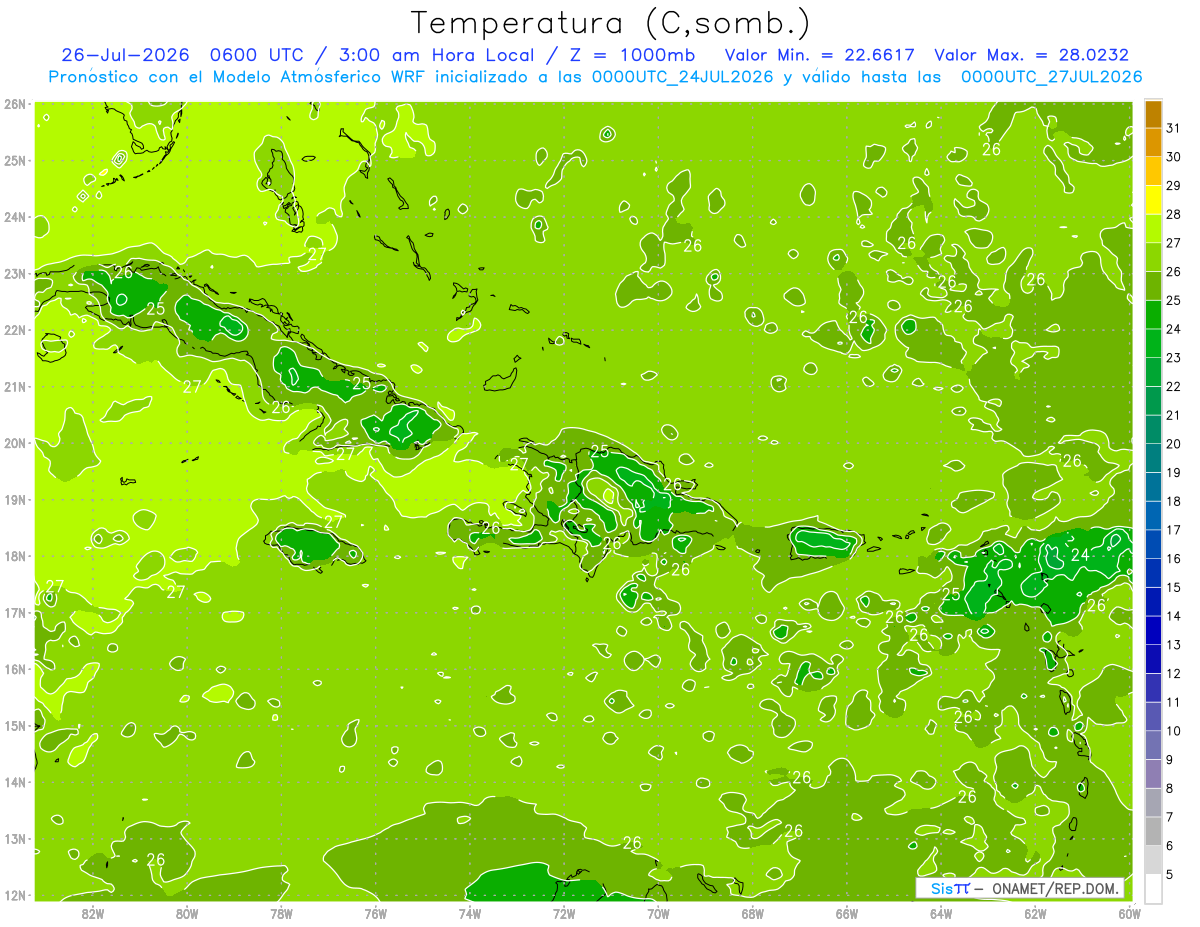1200x927 pixels.
Task: Select the date "26-Jul-2026" in header
Action: [125, 55]
